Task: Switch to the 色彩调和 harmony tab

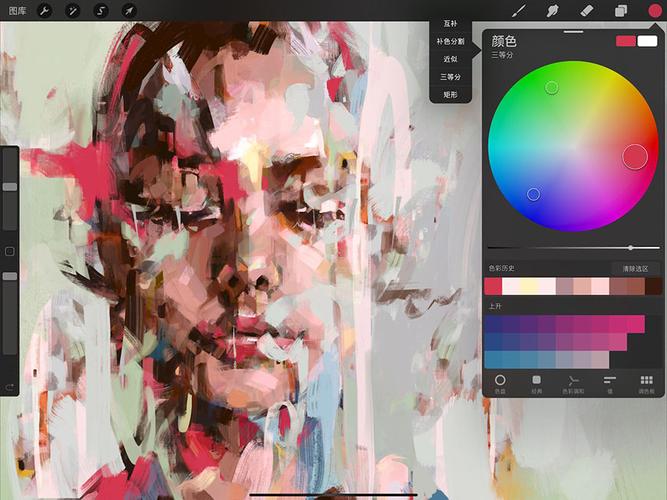Action: 573,383
